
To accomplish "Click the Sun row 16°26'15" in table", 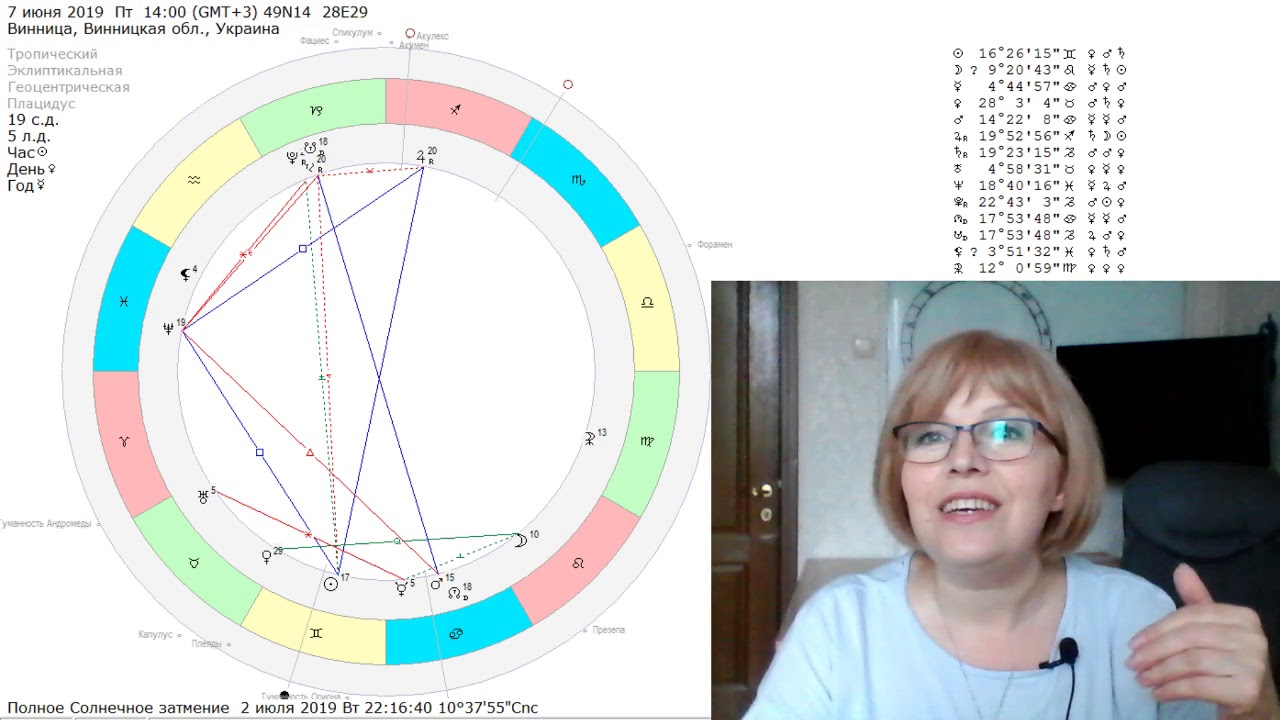I will point(1040,54).
